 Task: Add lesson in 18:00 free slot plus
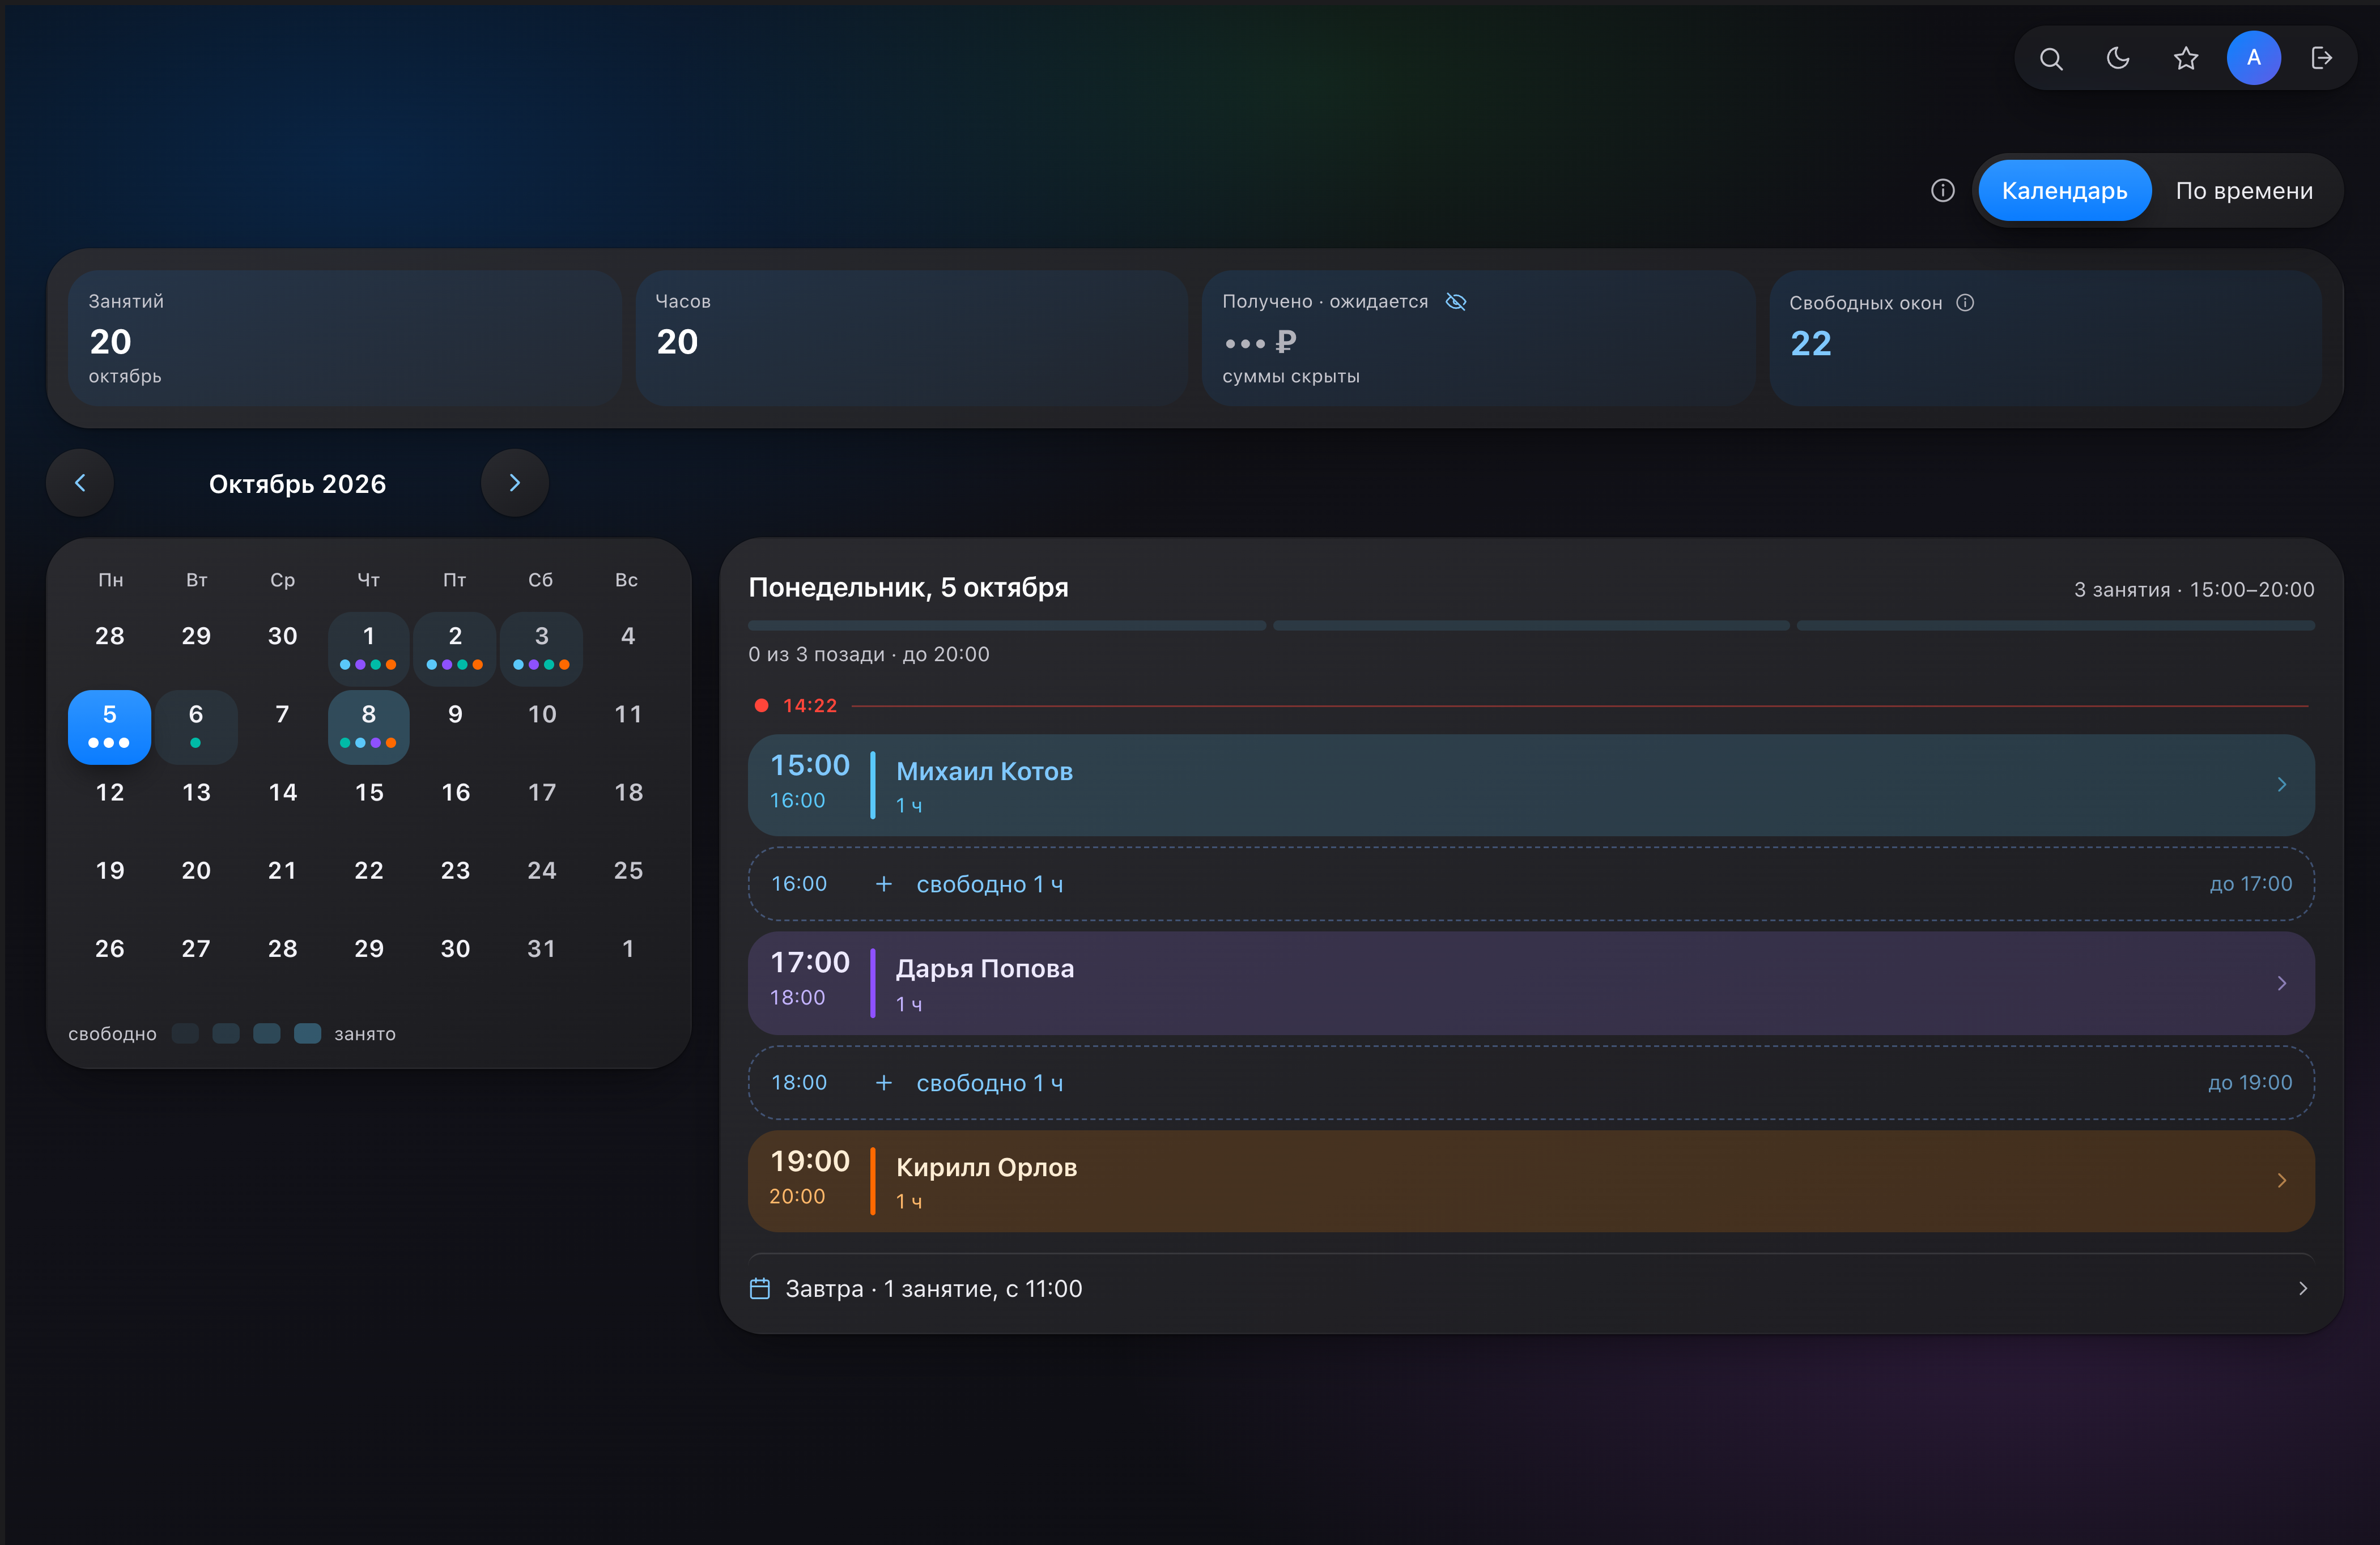[x=884, y=1083]
